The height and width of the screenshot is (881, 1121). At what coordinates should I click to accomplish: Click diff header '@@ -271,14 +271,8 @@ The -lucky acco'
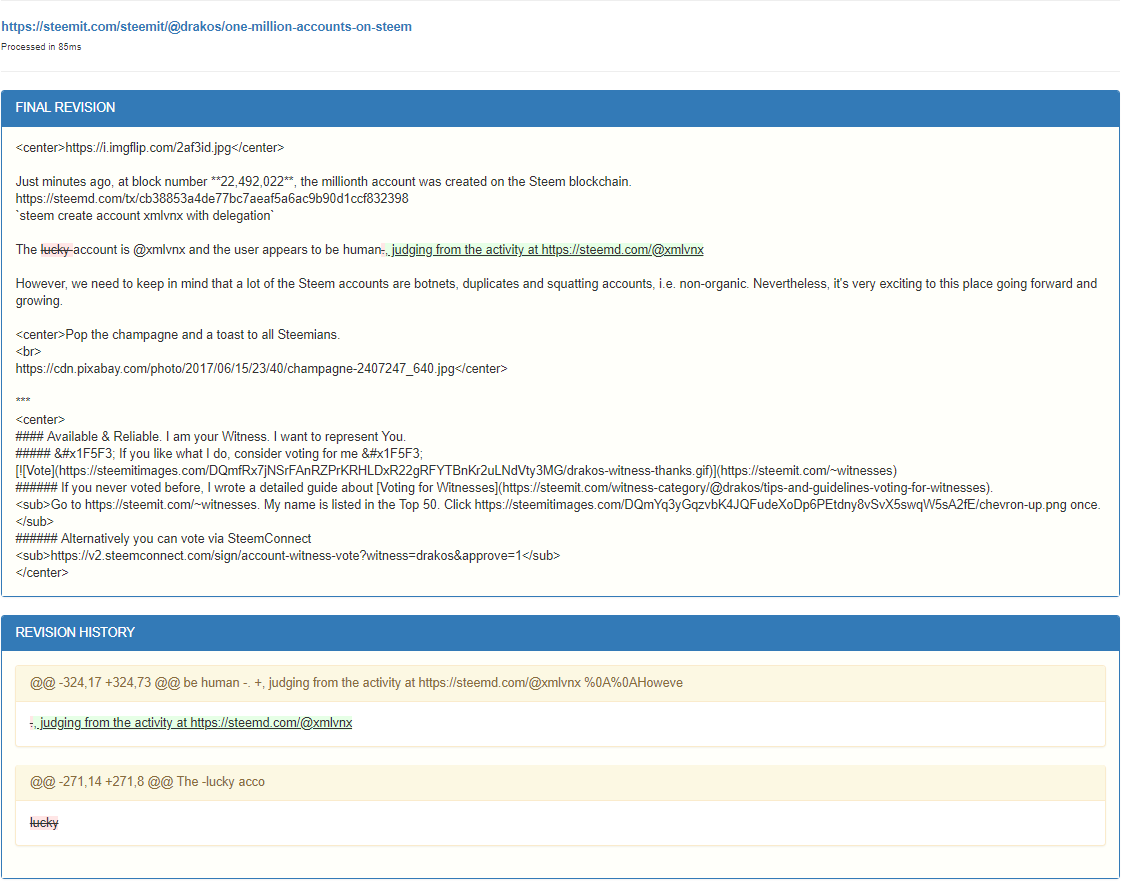click(560, 782)
